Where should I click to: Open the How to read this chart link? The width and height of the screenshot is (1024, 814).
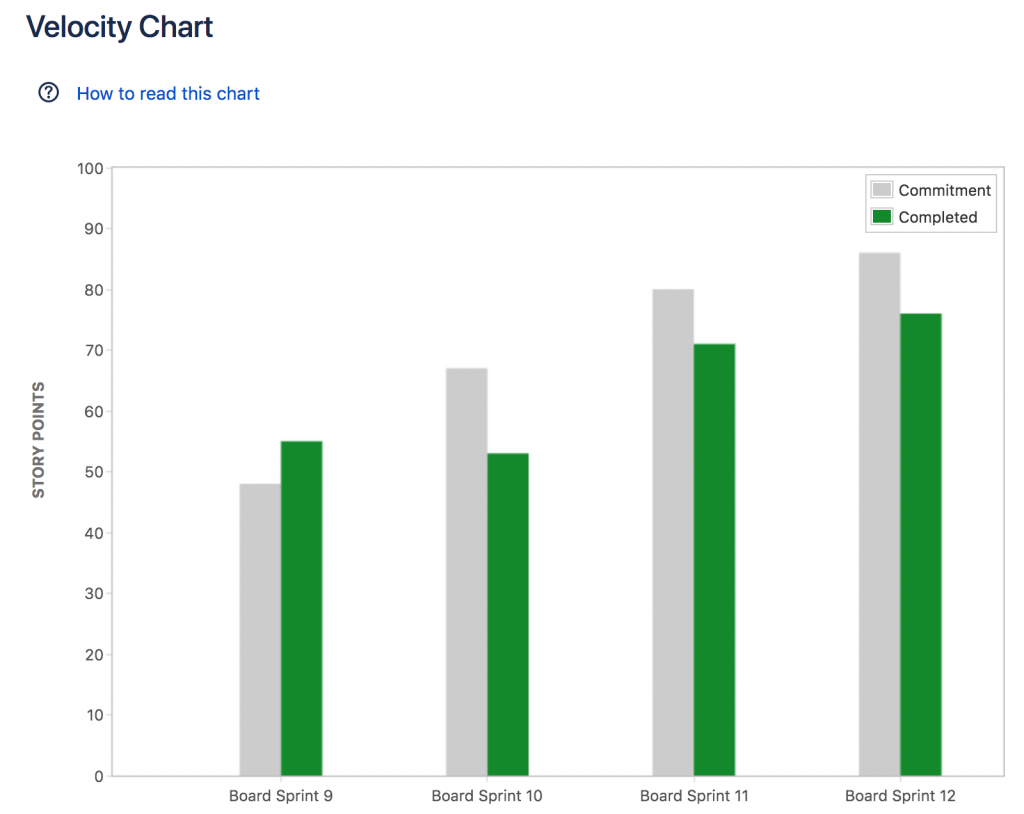coord(167,92)
